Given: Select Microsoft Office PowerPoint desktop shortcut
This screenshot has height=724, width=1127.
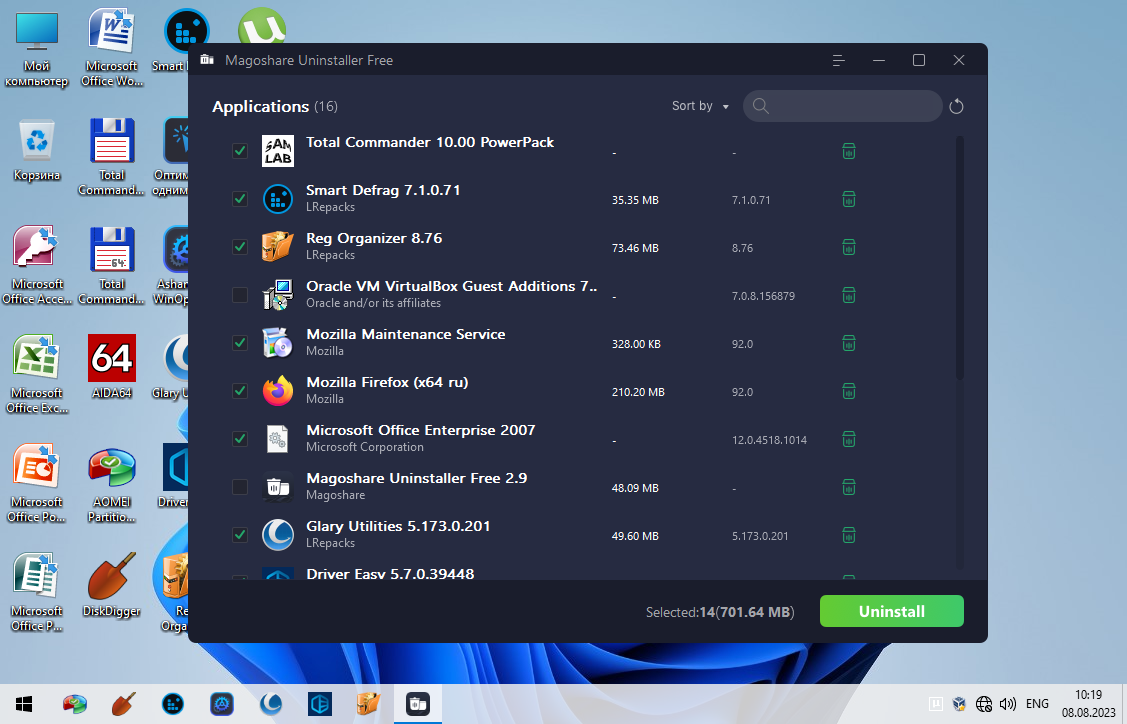Looking at the screenshot, I should pyautogui.click(x=37, y=483).
